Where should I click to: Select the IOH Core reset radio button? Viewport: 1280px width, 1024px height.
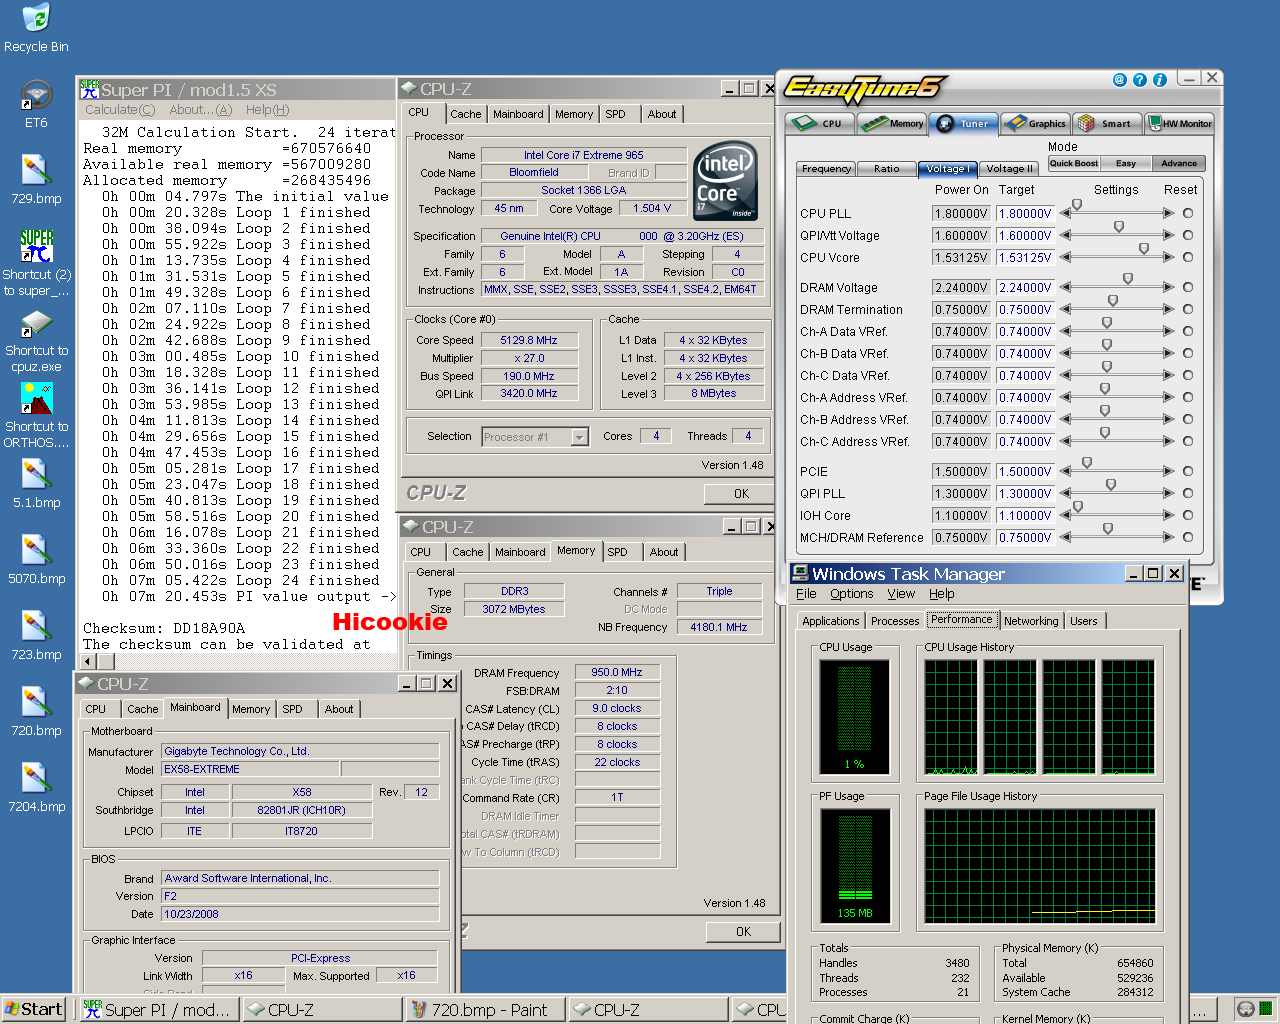(1188, 515)
